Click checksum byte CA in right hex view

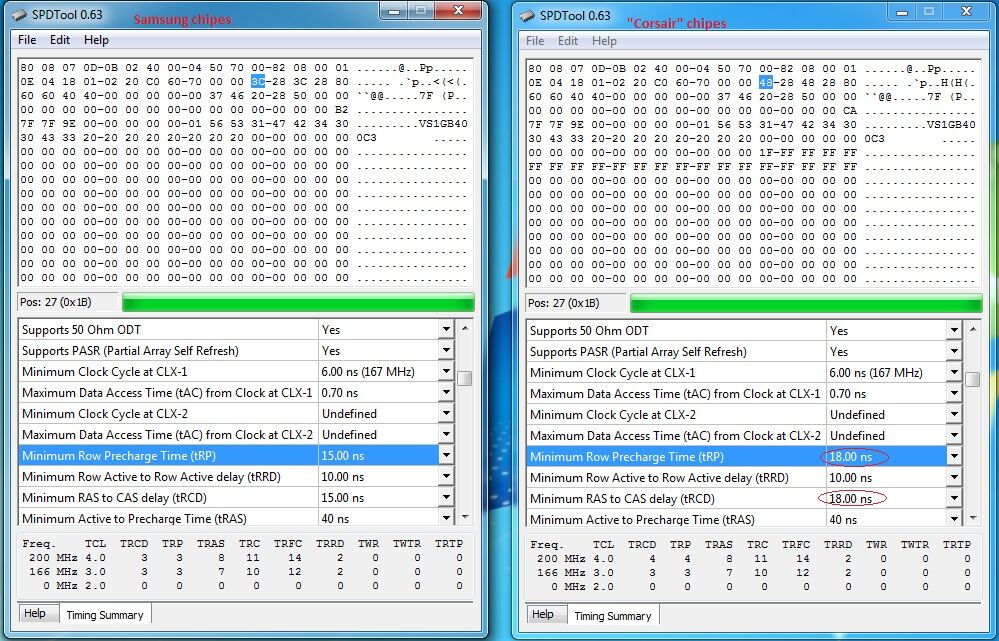(850, 111)
